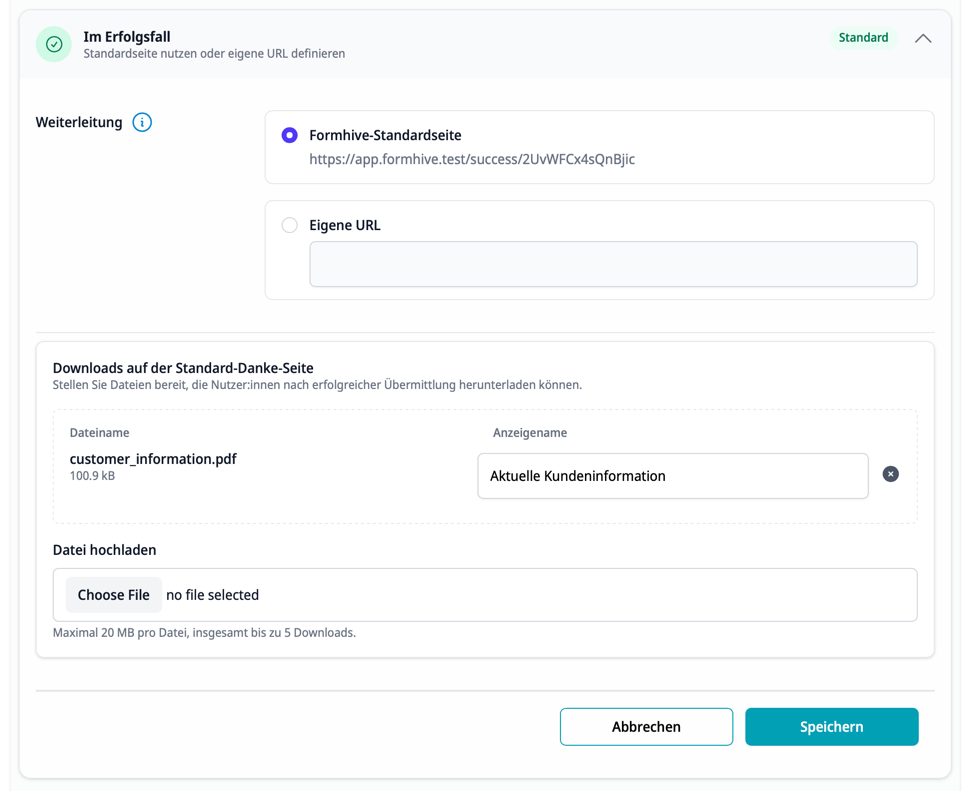The width and height of the screenshot is (967, 791).
Task: Edit the Anzeigename field Aktuelle Kundeninformation
Action: (x=673, y=476)
